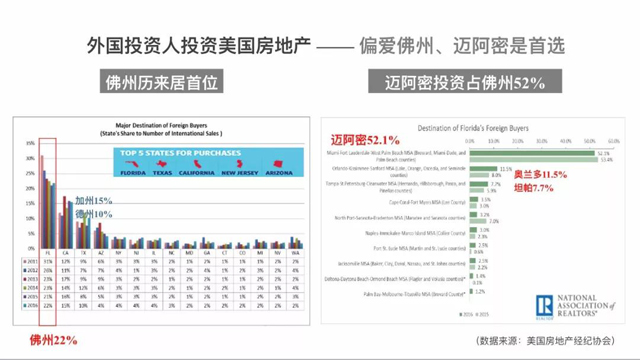This screenshot has height=360, width=640.
Task: Click NATIONAL ASSOCIATION of REALTORS wordmark
Action: pos(586,306)
